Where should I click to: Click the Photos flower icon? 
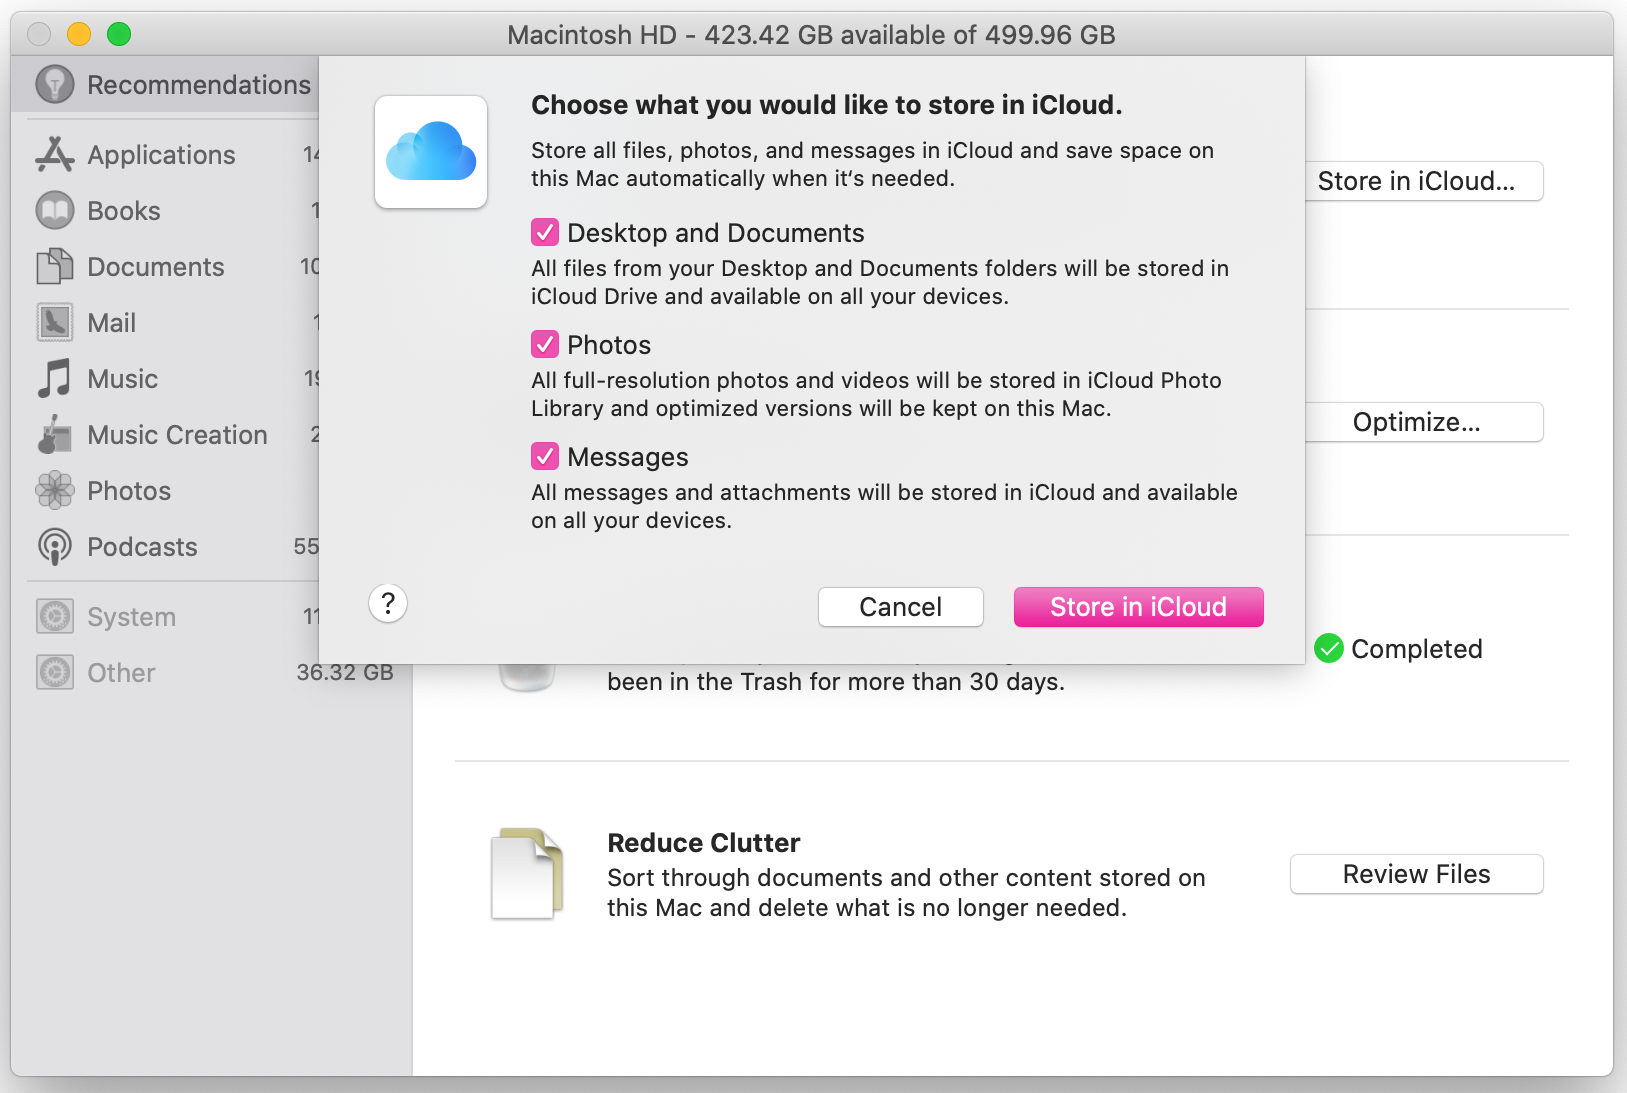(55, 490)
